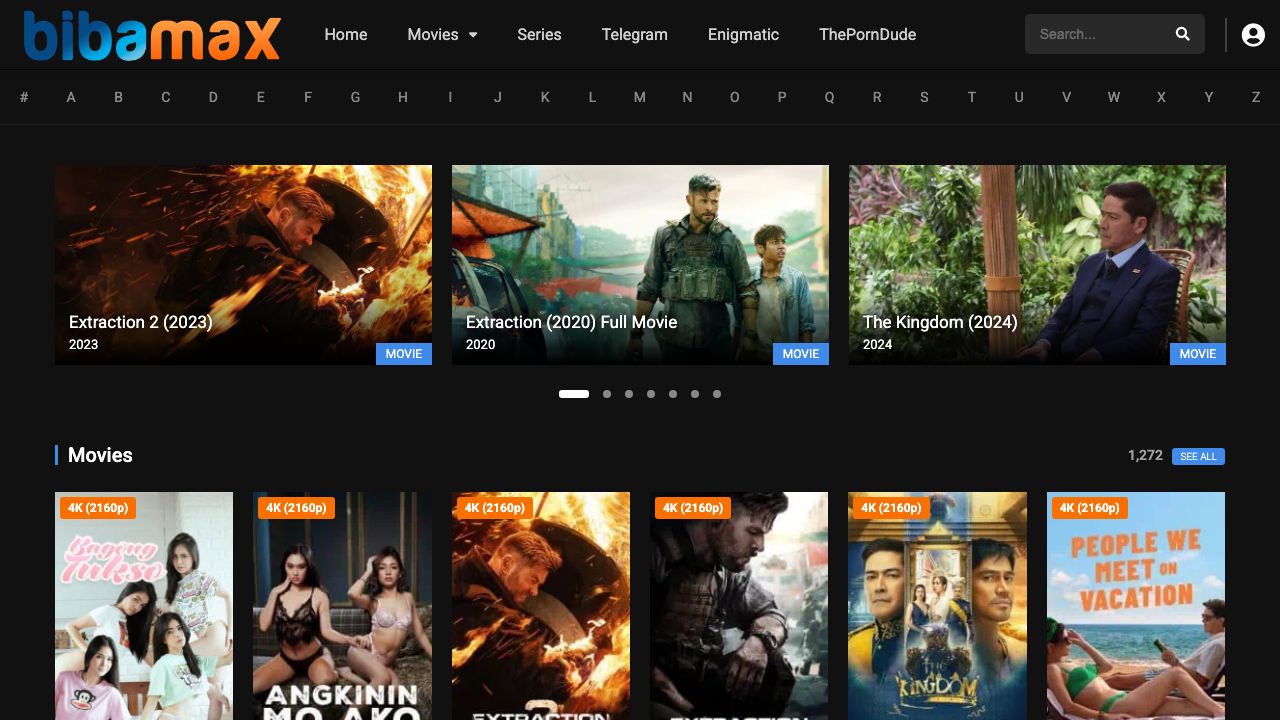Image resolution: width=1280 pixels, height=720 pixels.
Task: Click inside the Search input field
Action: click(x=1100, y=34)
